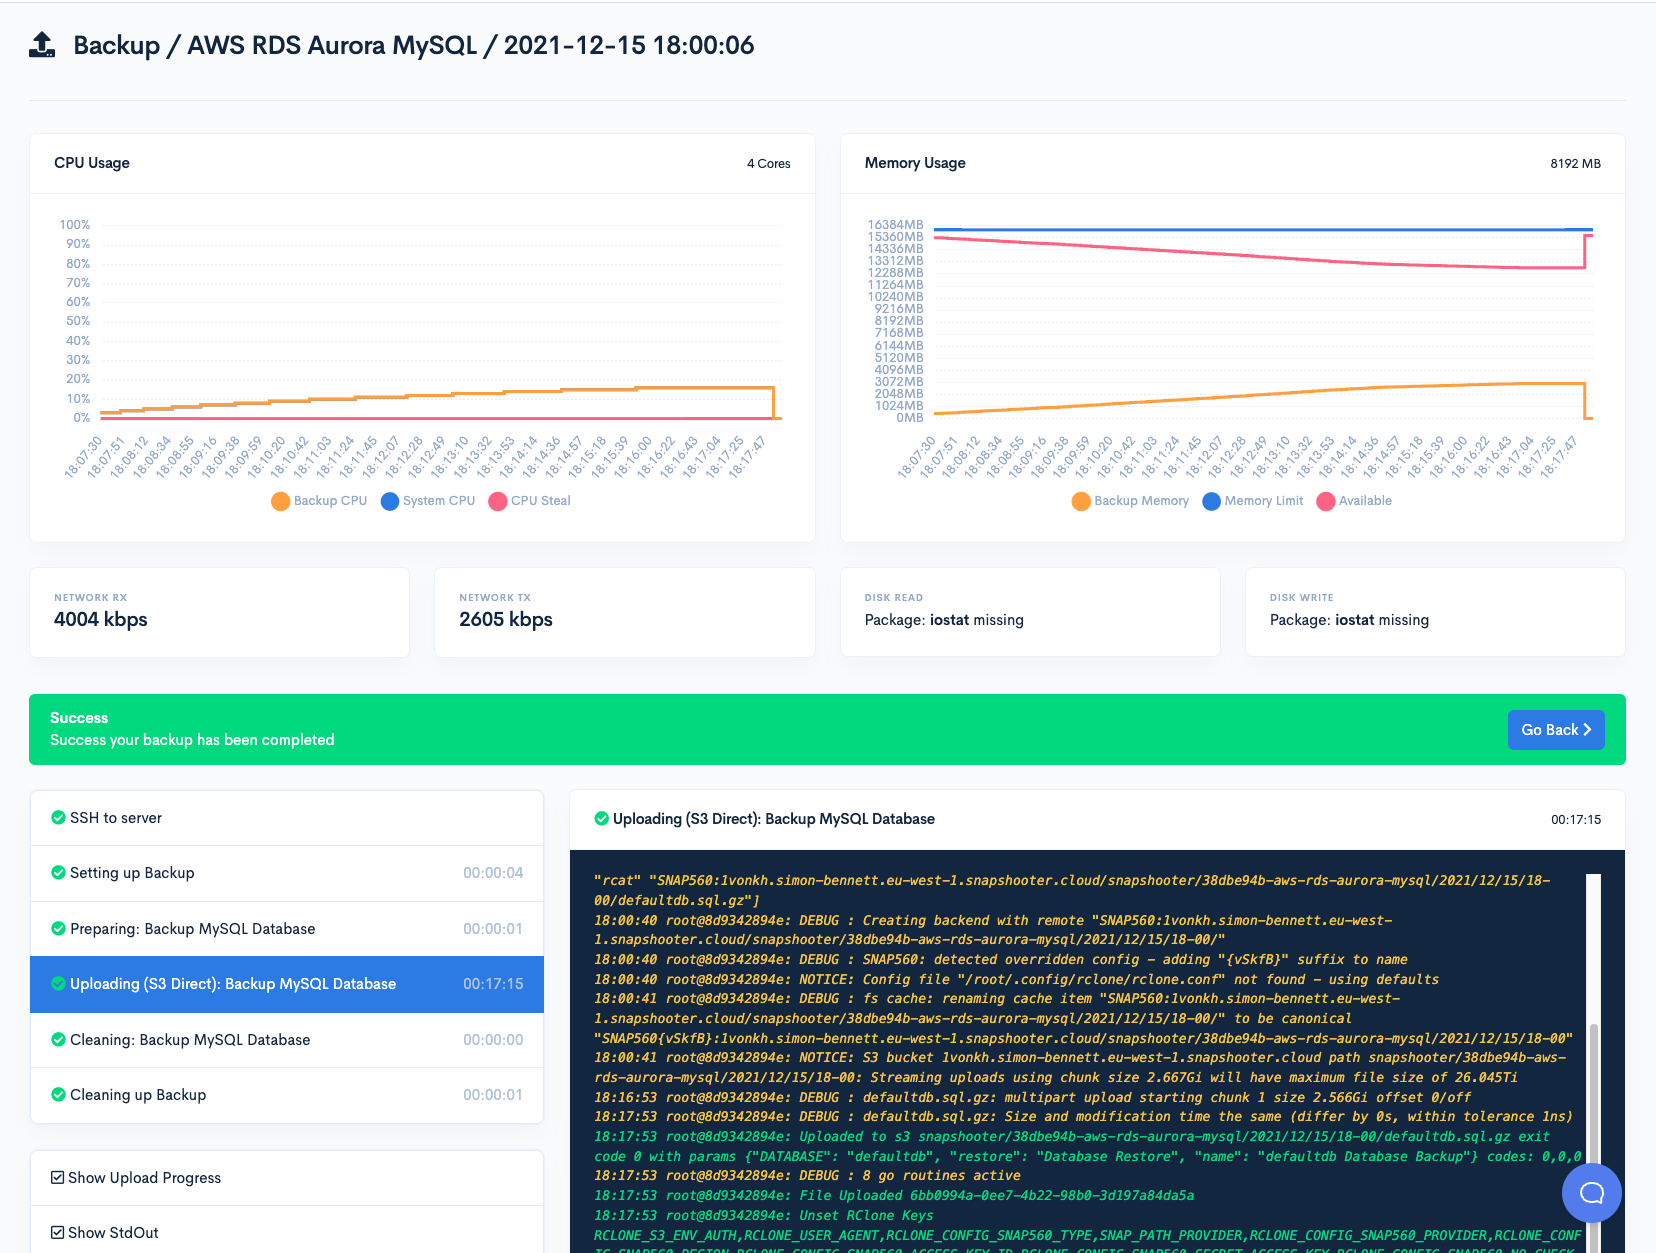
Task: Select Preparing: Backup MySQL Database step
Action: pyautogui.click(x=287, y=929)
